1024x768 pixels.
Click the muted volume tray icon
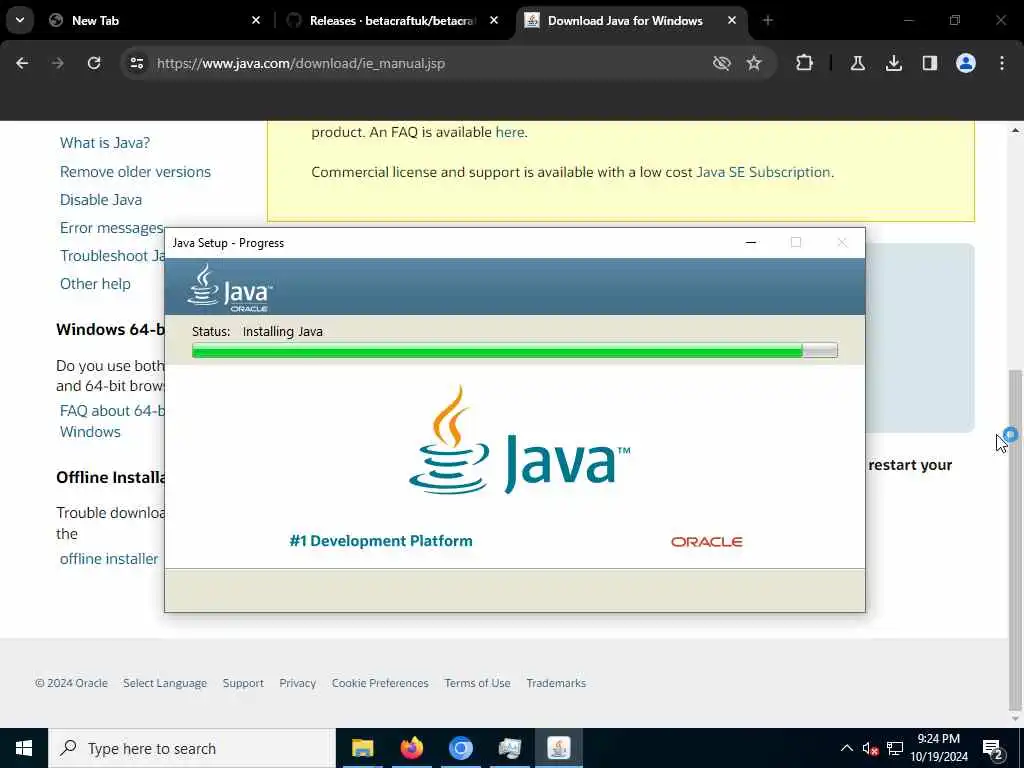click(870, 749)
